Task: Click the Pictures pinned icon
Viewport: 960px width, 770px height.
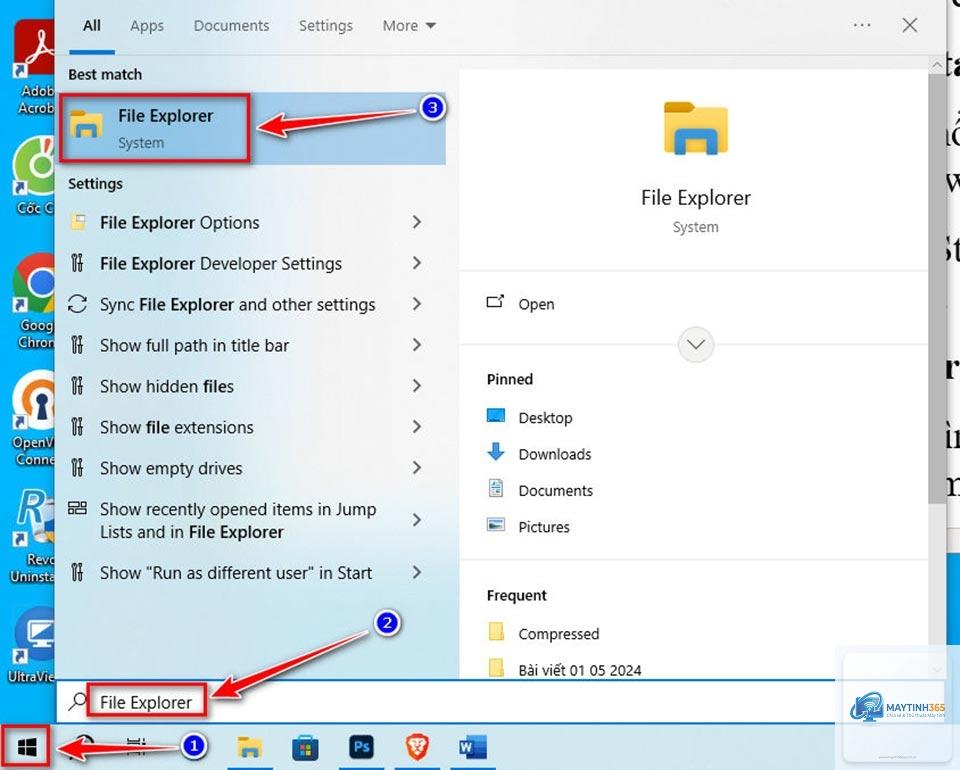Action: (x=495, y=525)
